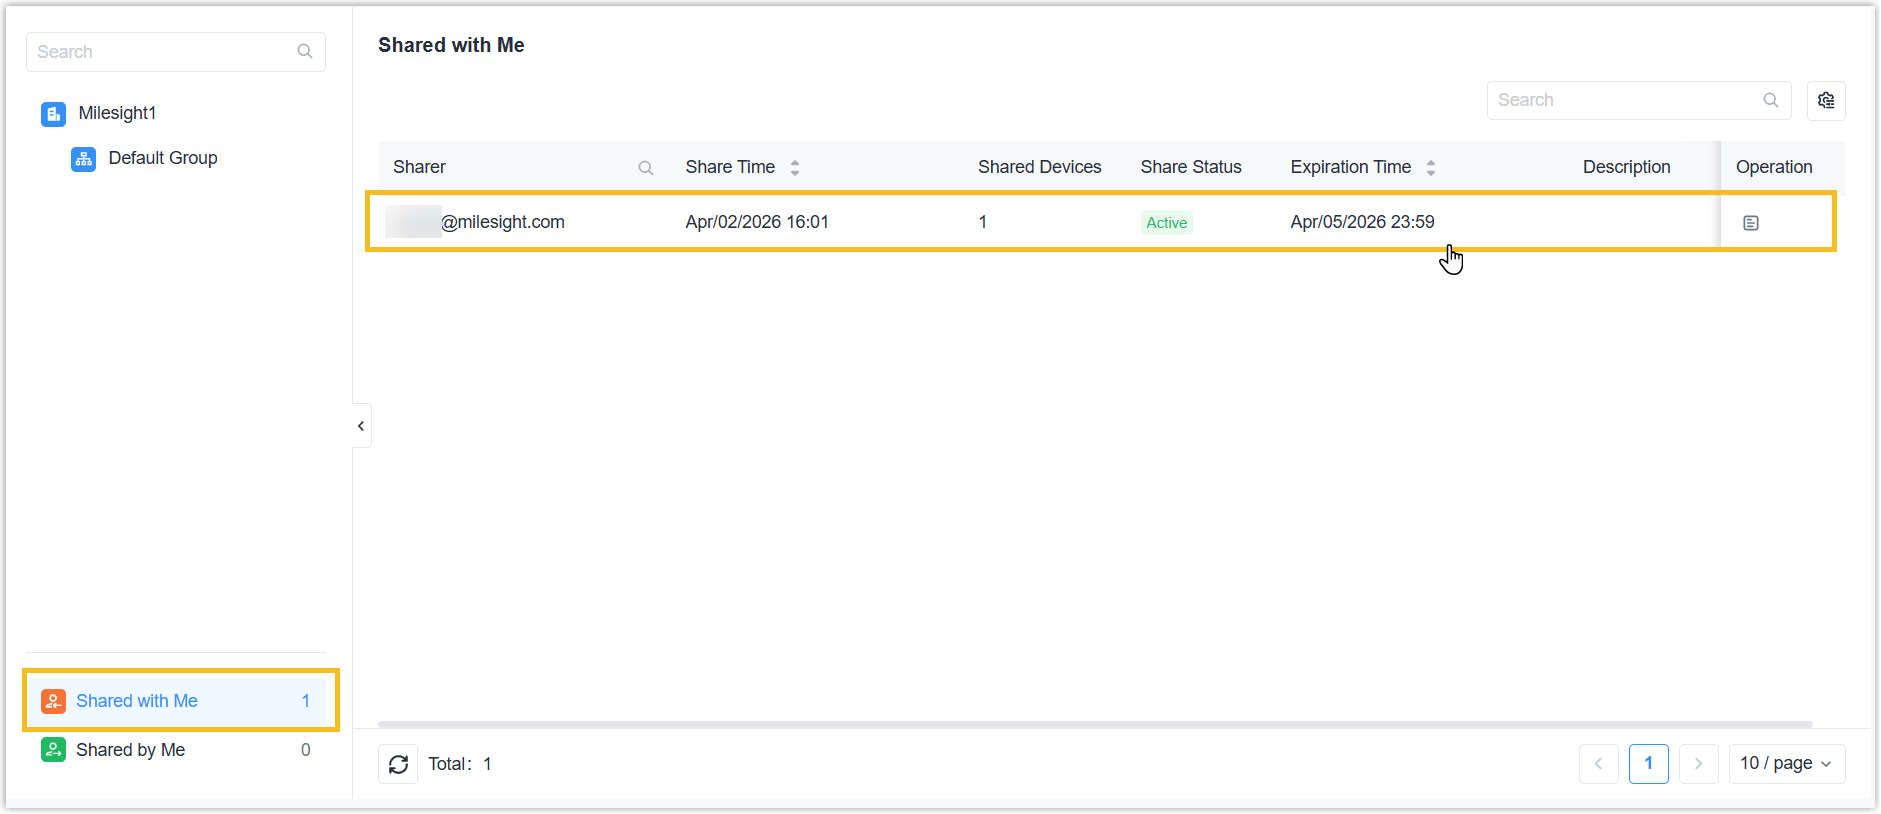1881x814 pixels.
Task: Click the horizontal scrollbar under the table
Action: click(x=1094, y=724)
